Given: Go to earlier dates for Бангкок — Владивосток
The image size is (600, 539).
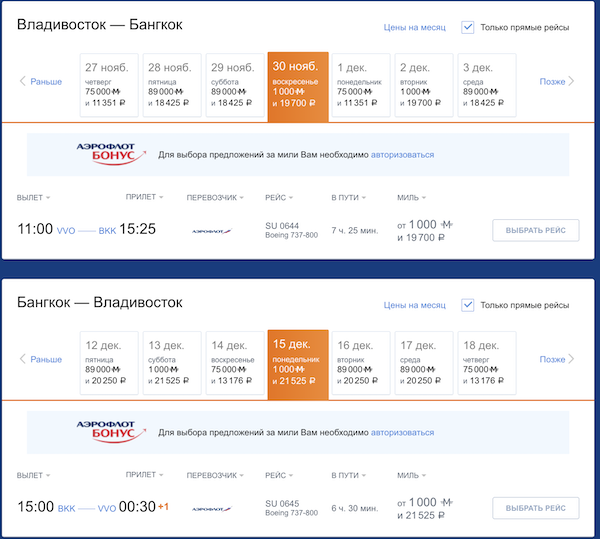Looking at the screenshot, I should point(41,359).
